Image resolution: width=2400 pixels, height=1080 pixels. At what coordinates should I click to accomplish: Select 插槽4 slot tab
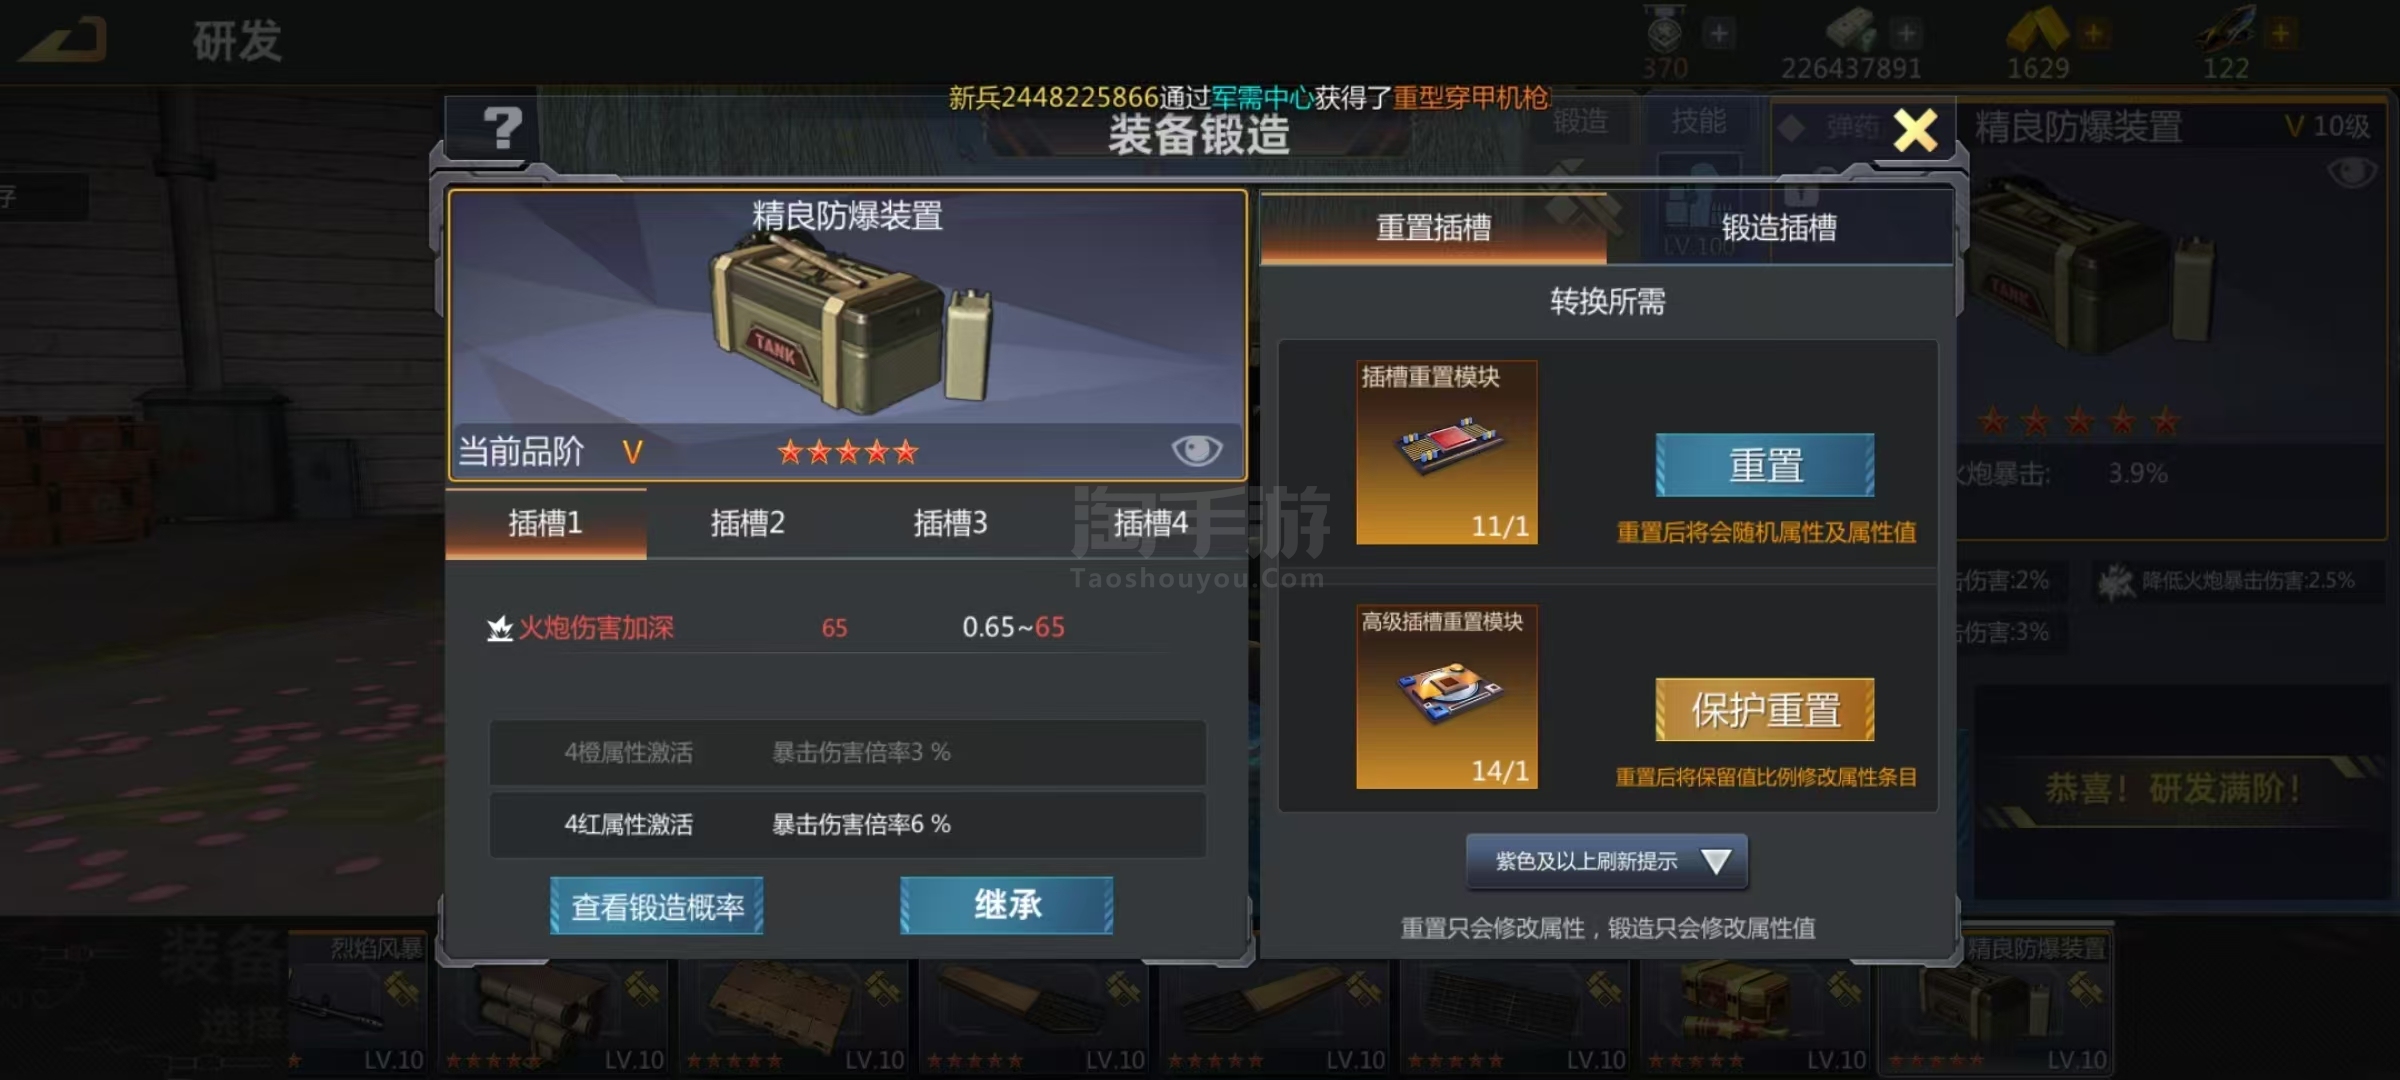1150,523
